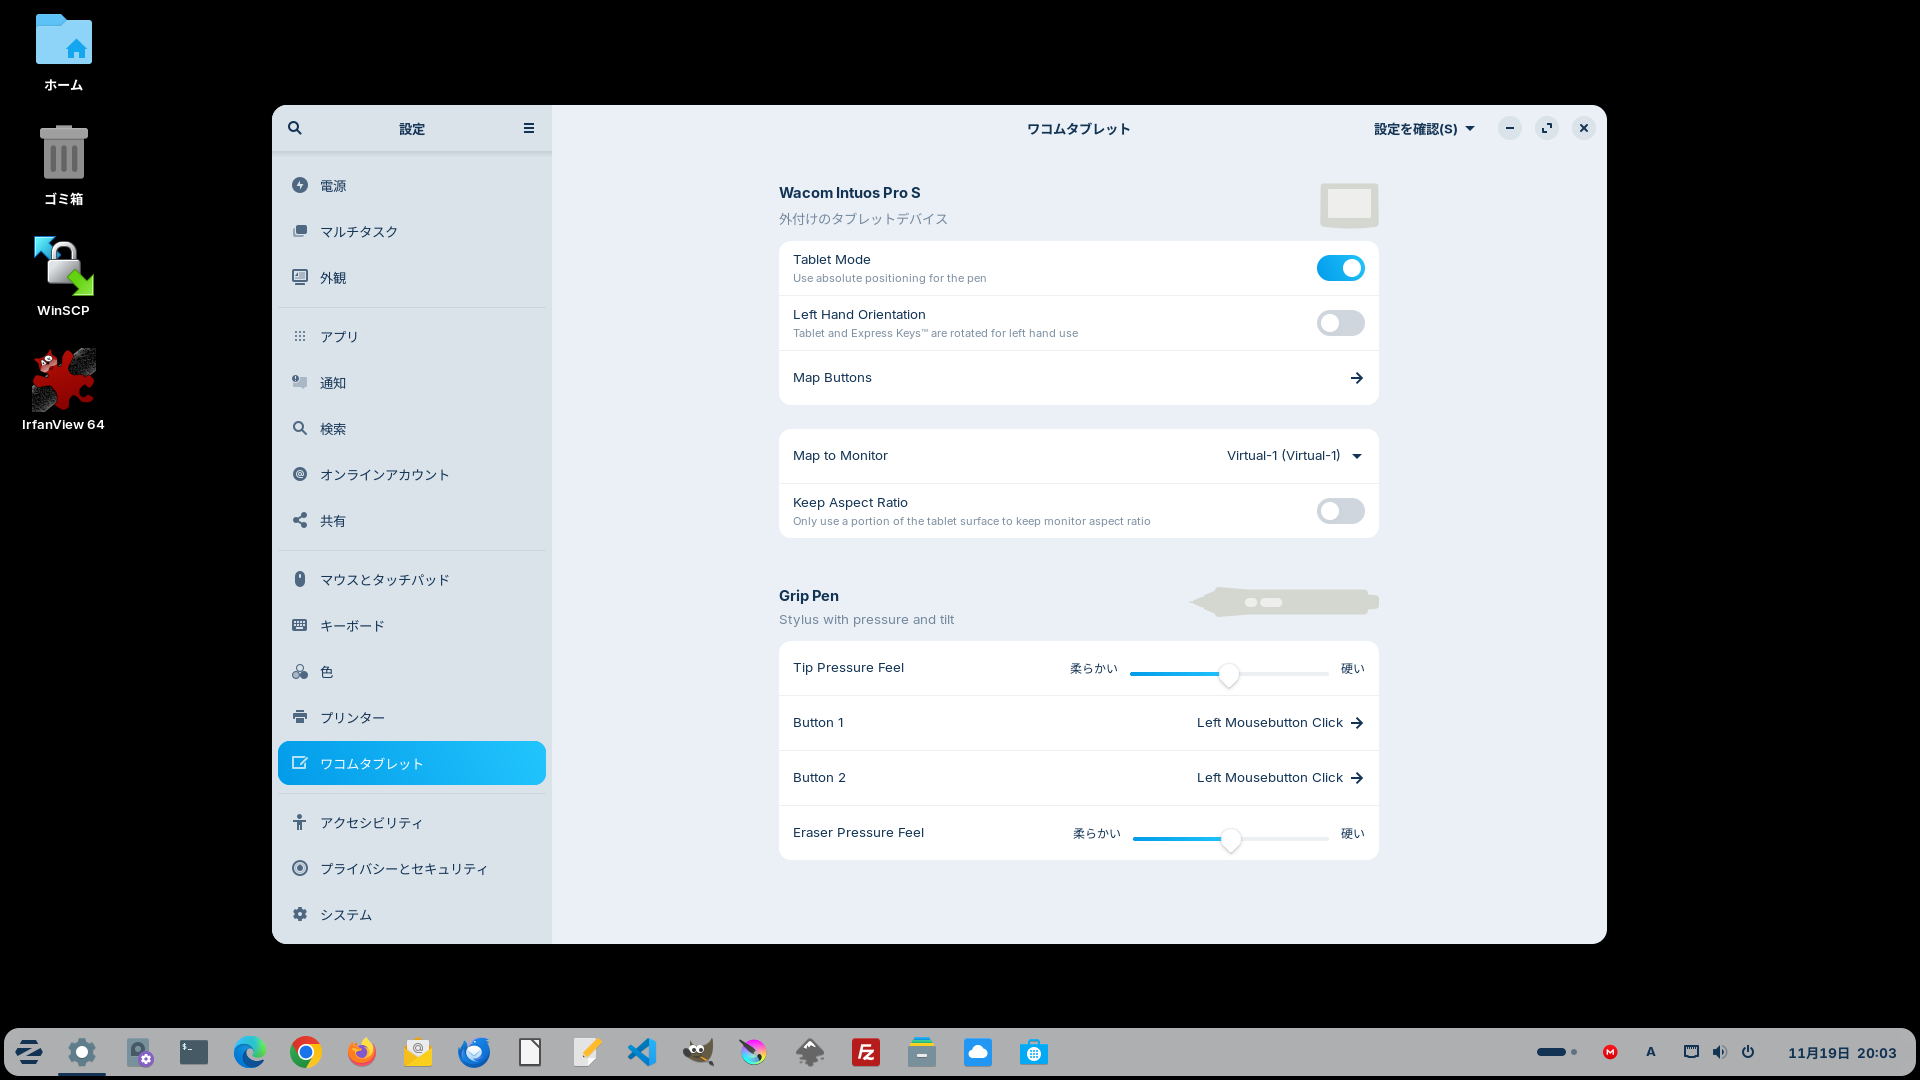Launch Firefox from the taskbar

(x=361, y=1052)
